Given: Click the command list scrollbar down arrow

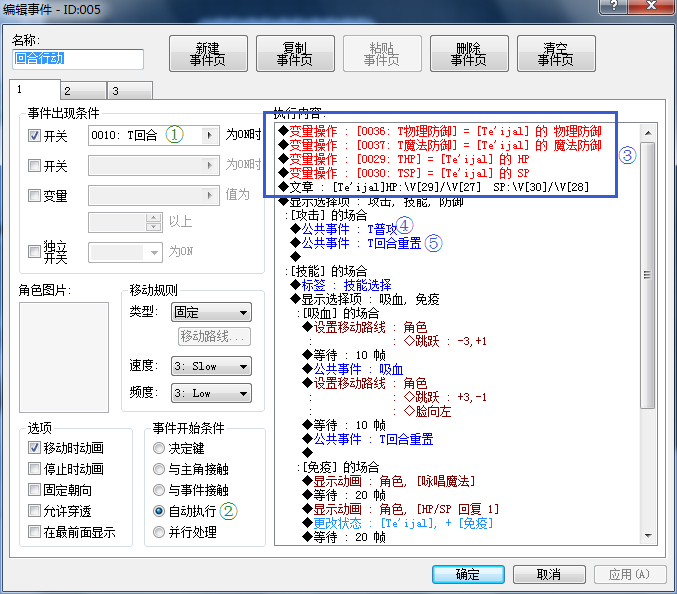Looking at the screenshot, I should tap(648, 535).
